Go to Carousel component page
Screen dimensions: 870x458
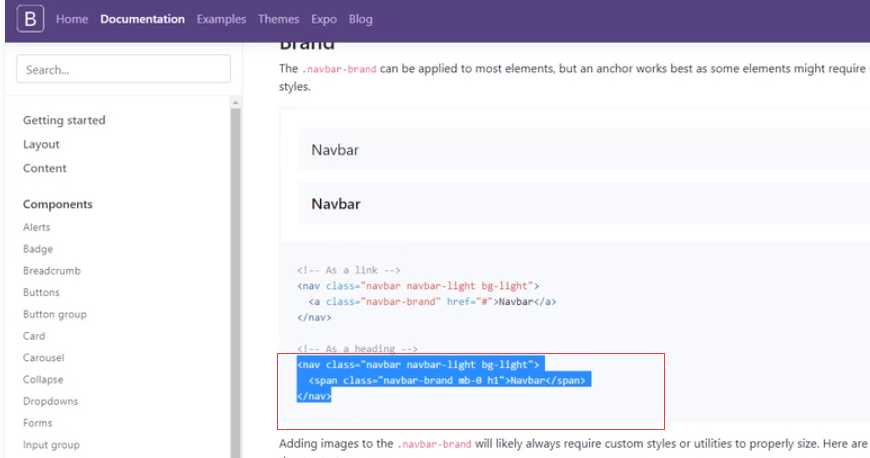click(x=43, y=358)
